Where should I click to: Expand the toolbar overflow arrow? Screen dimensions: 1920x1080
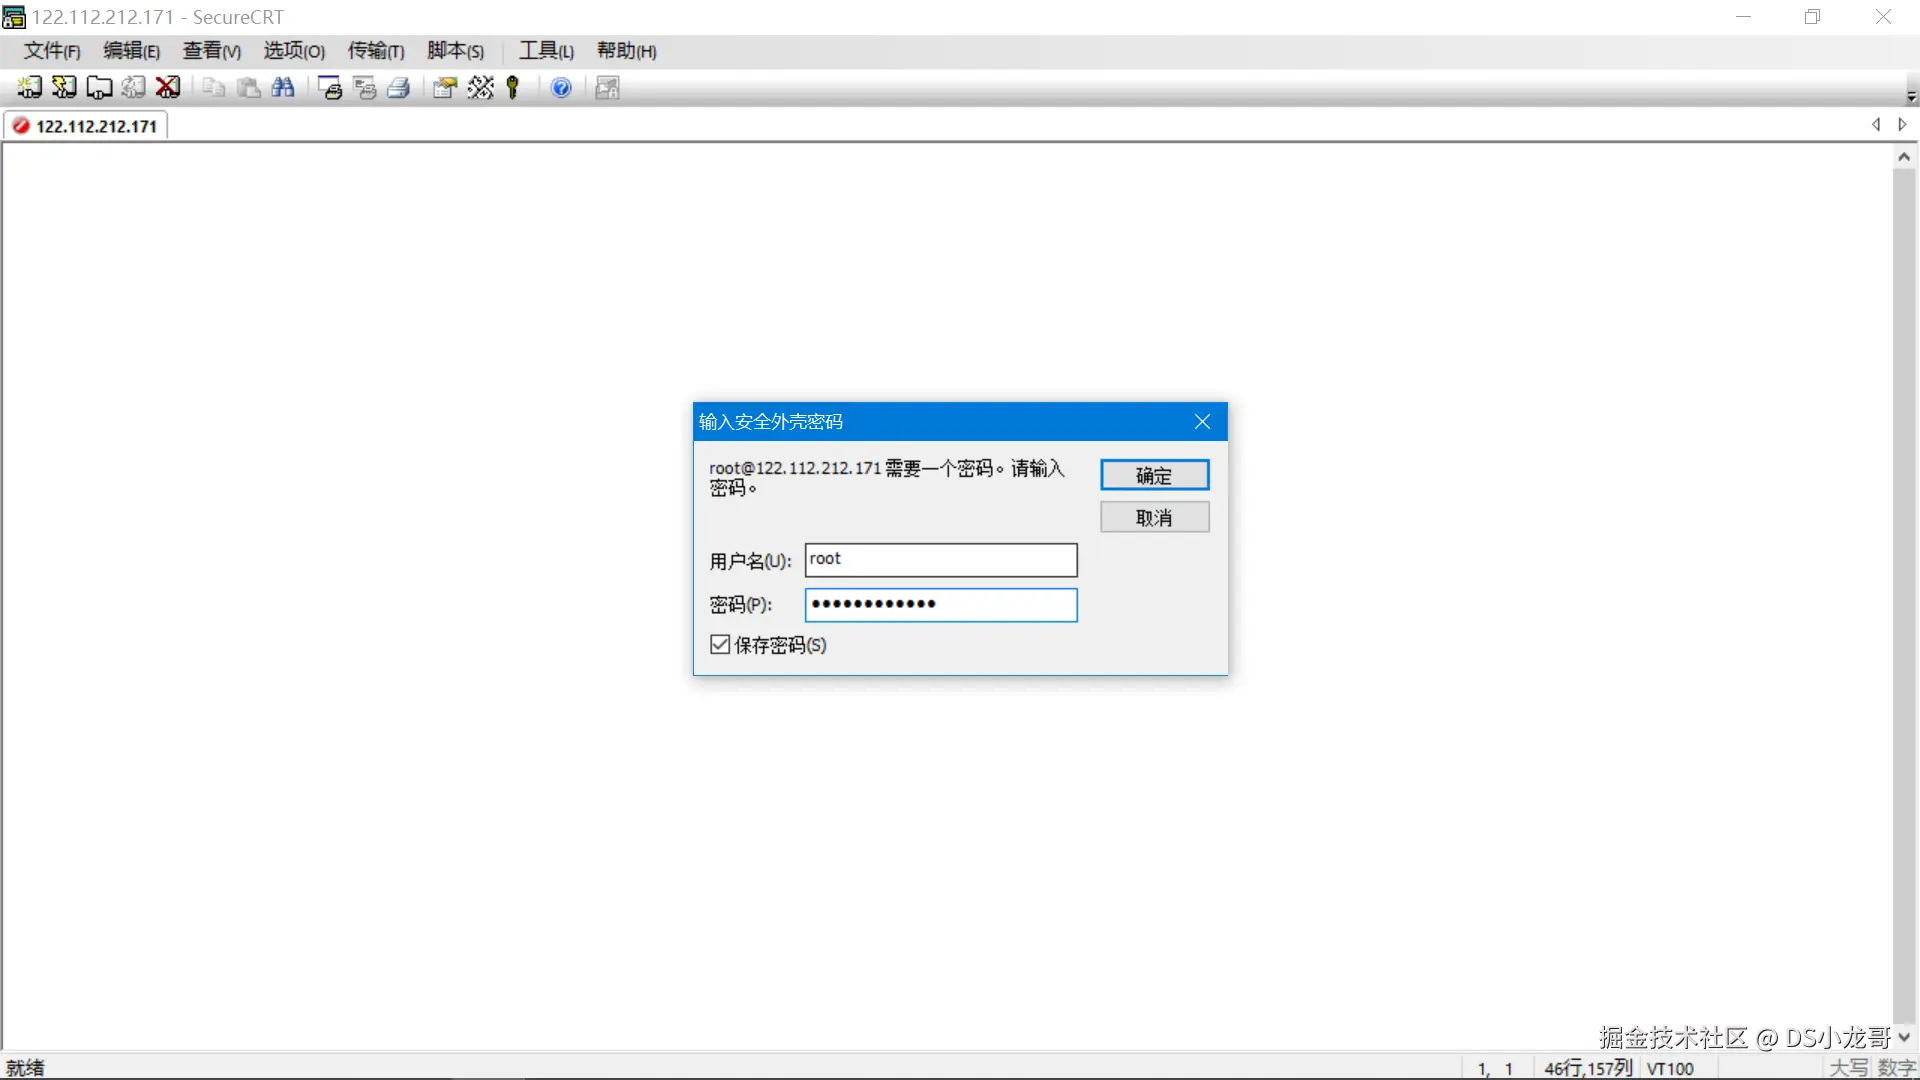tap(1911, 97)
